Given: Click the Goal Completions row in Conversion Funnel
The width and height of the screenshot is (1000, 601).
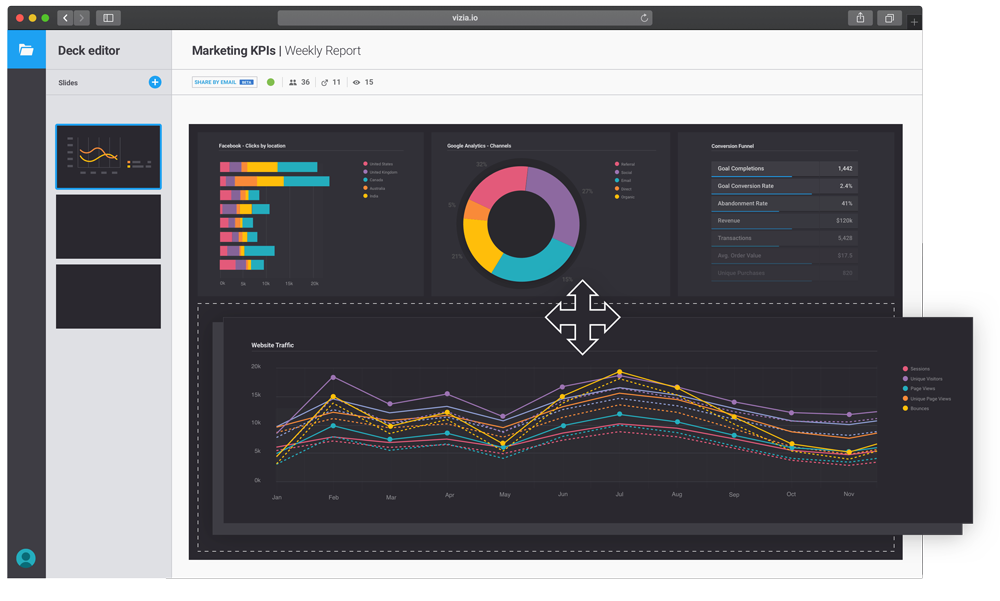Looking at the screenshot, I should [x=784, y=169].
